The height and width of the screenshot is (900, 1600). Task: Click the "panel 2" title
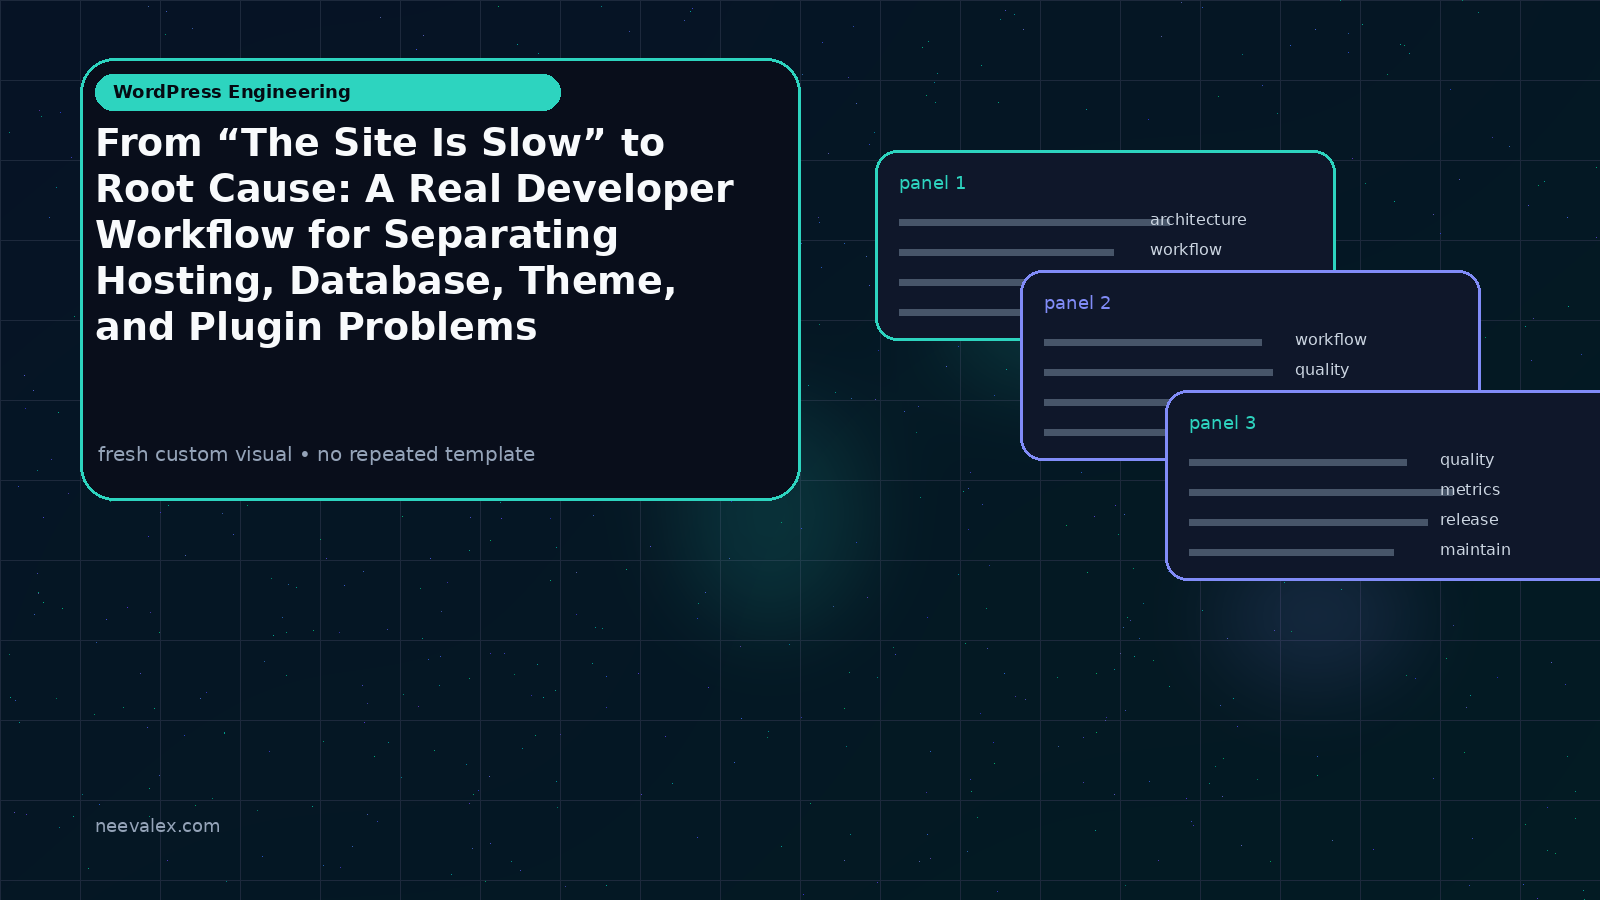[x=1077, y=303]
